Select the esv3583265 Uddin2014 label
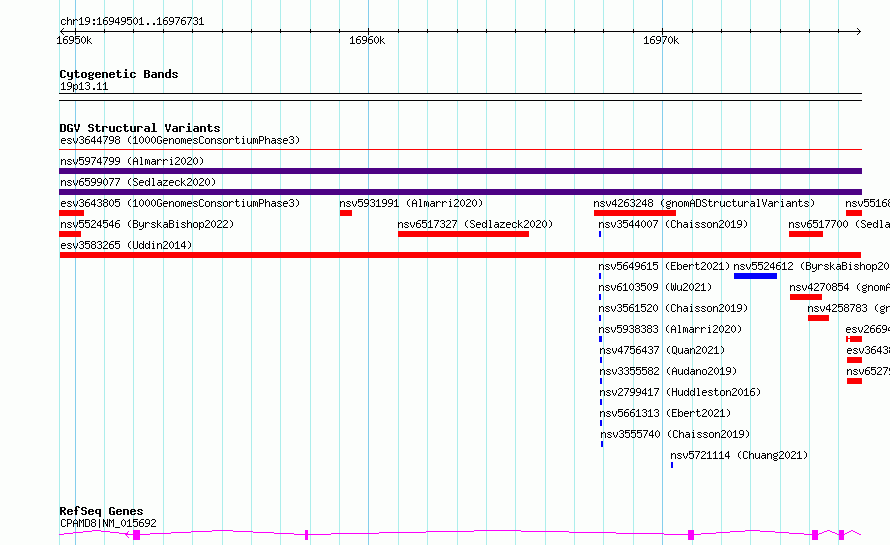 click(126, 245)
